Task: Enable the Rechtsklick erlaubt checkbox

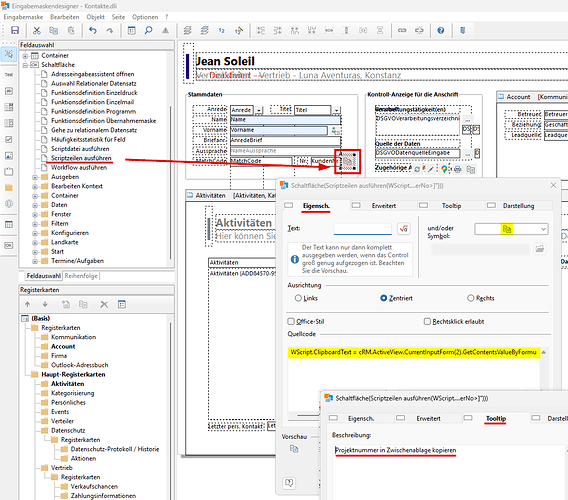Action: click(427, 321)
